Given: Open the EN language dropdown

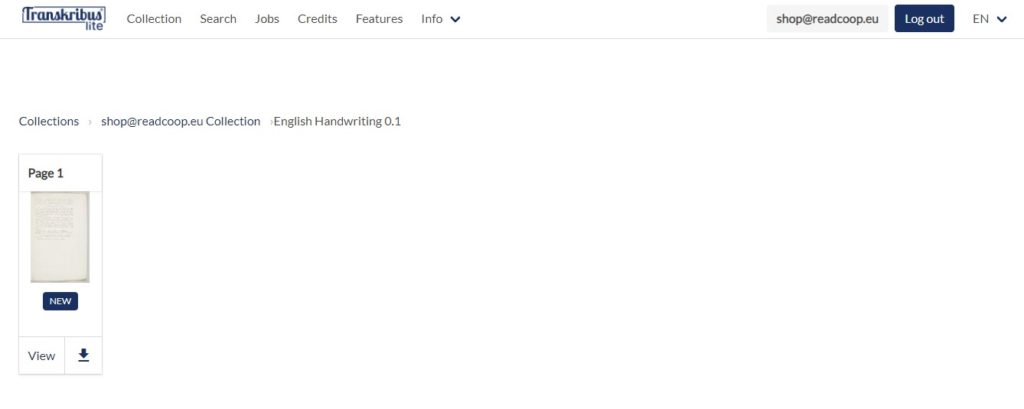Looking at the screenshot, I should 989,19.
